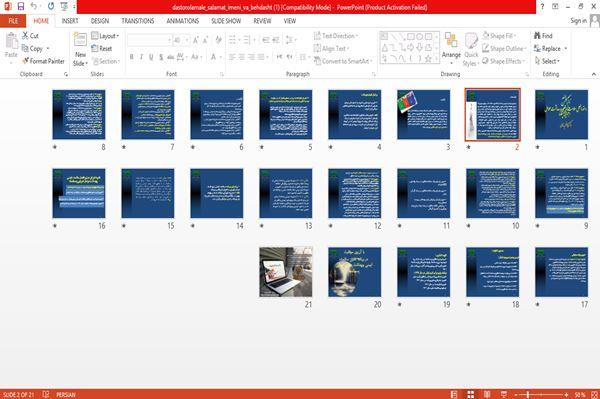
Task: Switch to the SLIDE SHOW tab
Action: pyautogui.click(x=226, y=21)
